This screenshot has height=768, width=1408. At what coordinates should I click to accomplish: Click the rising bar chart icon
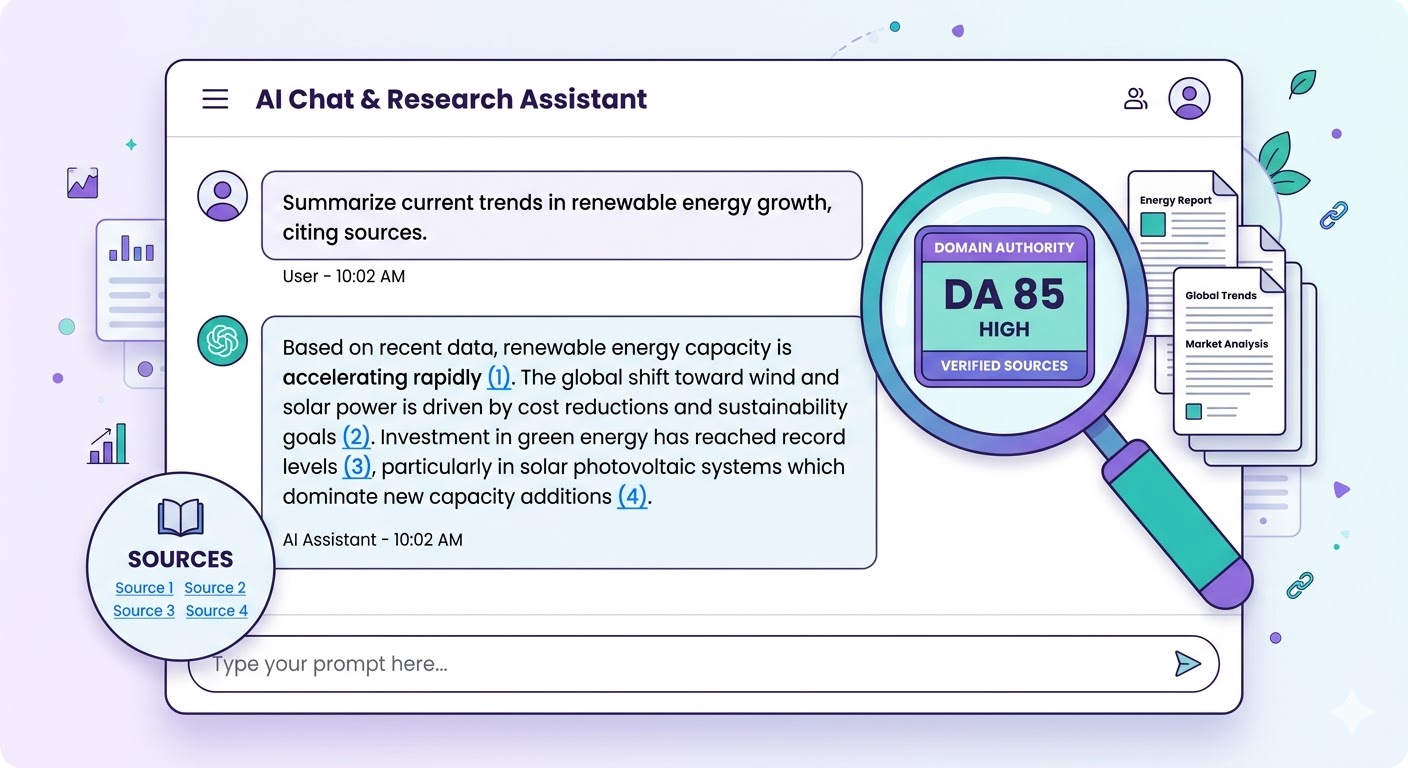pyautogui.click(x=108, y=444)
